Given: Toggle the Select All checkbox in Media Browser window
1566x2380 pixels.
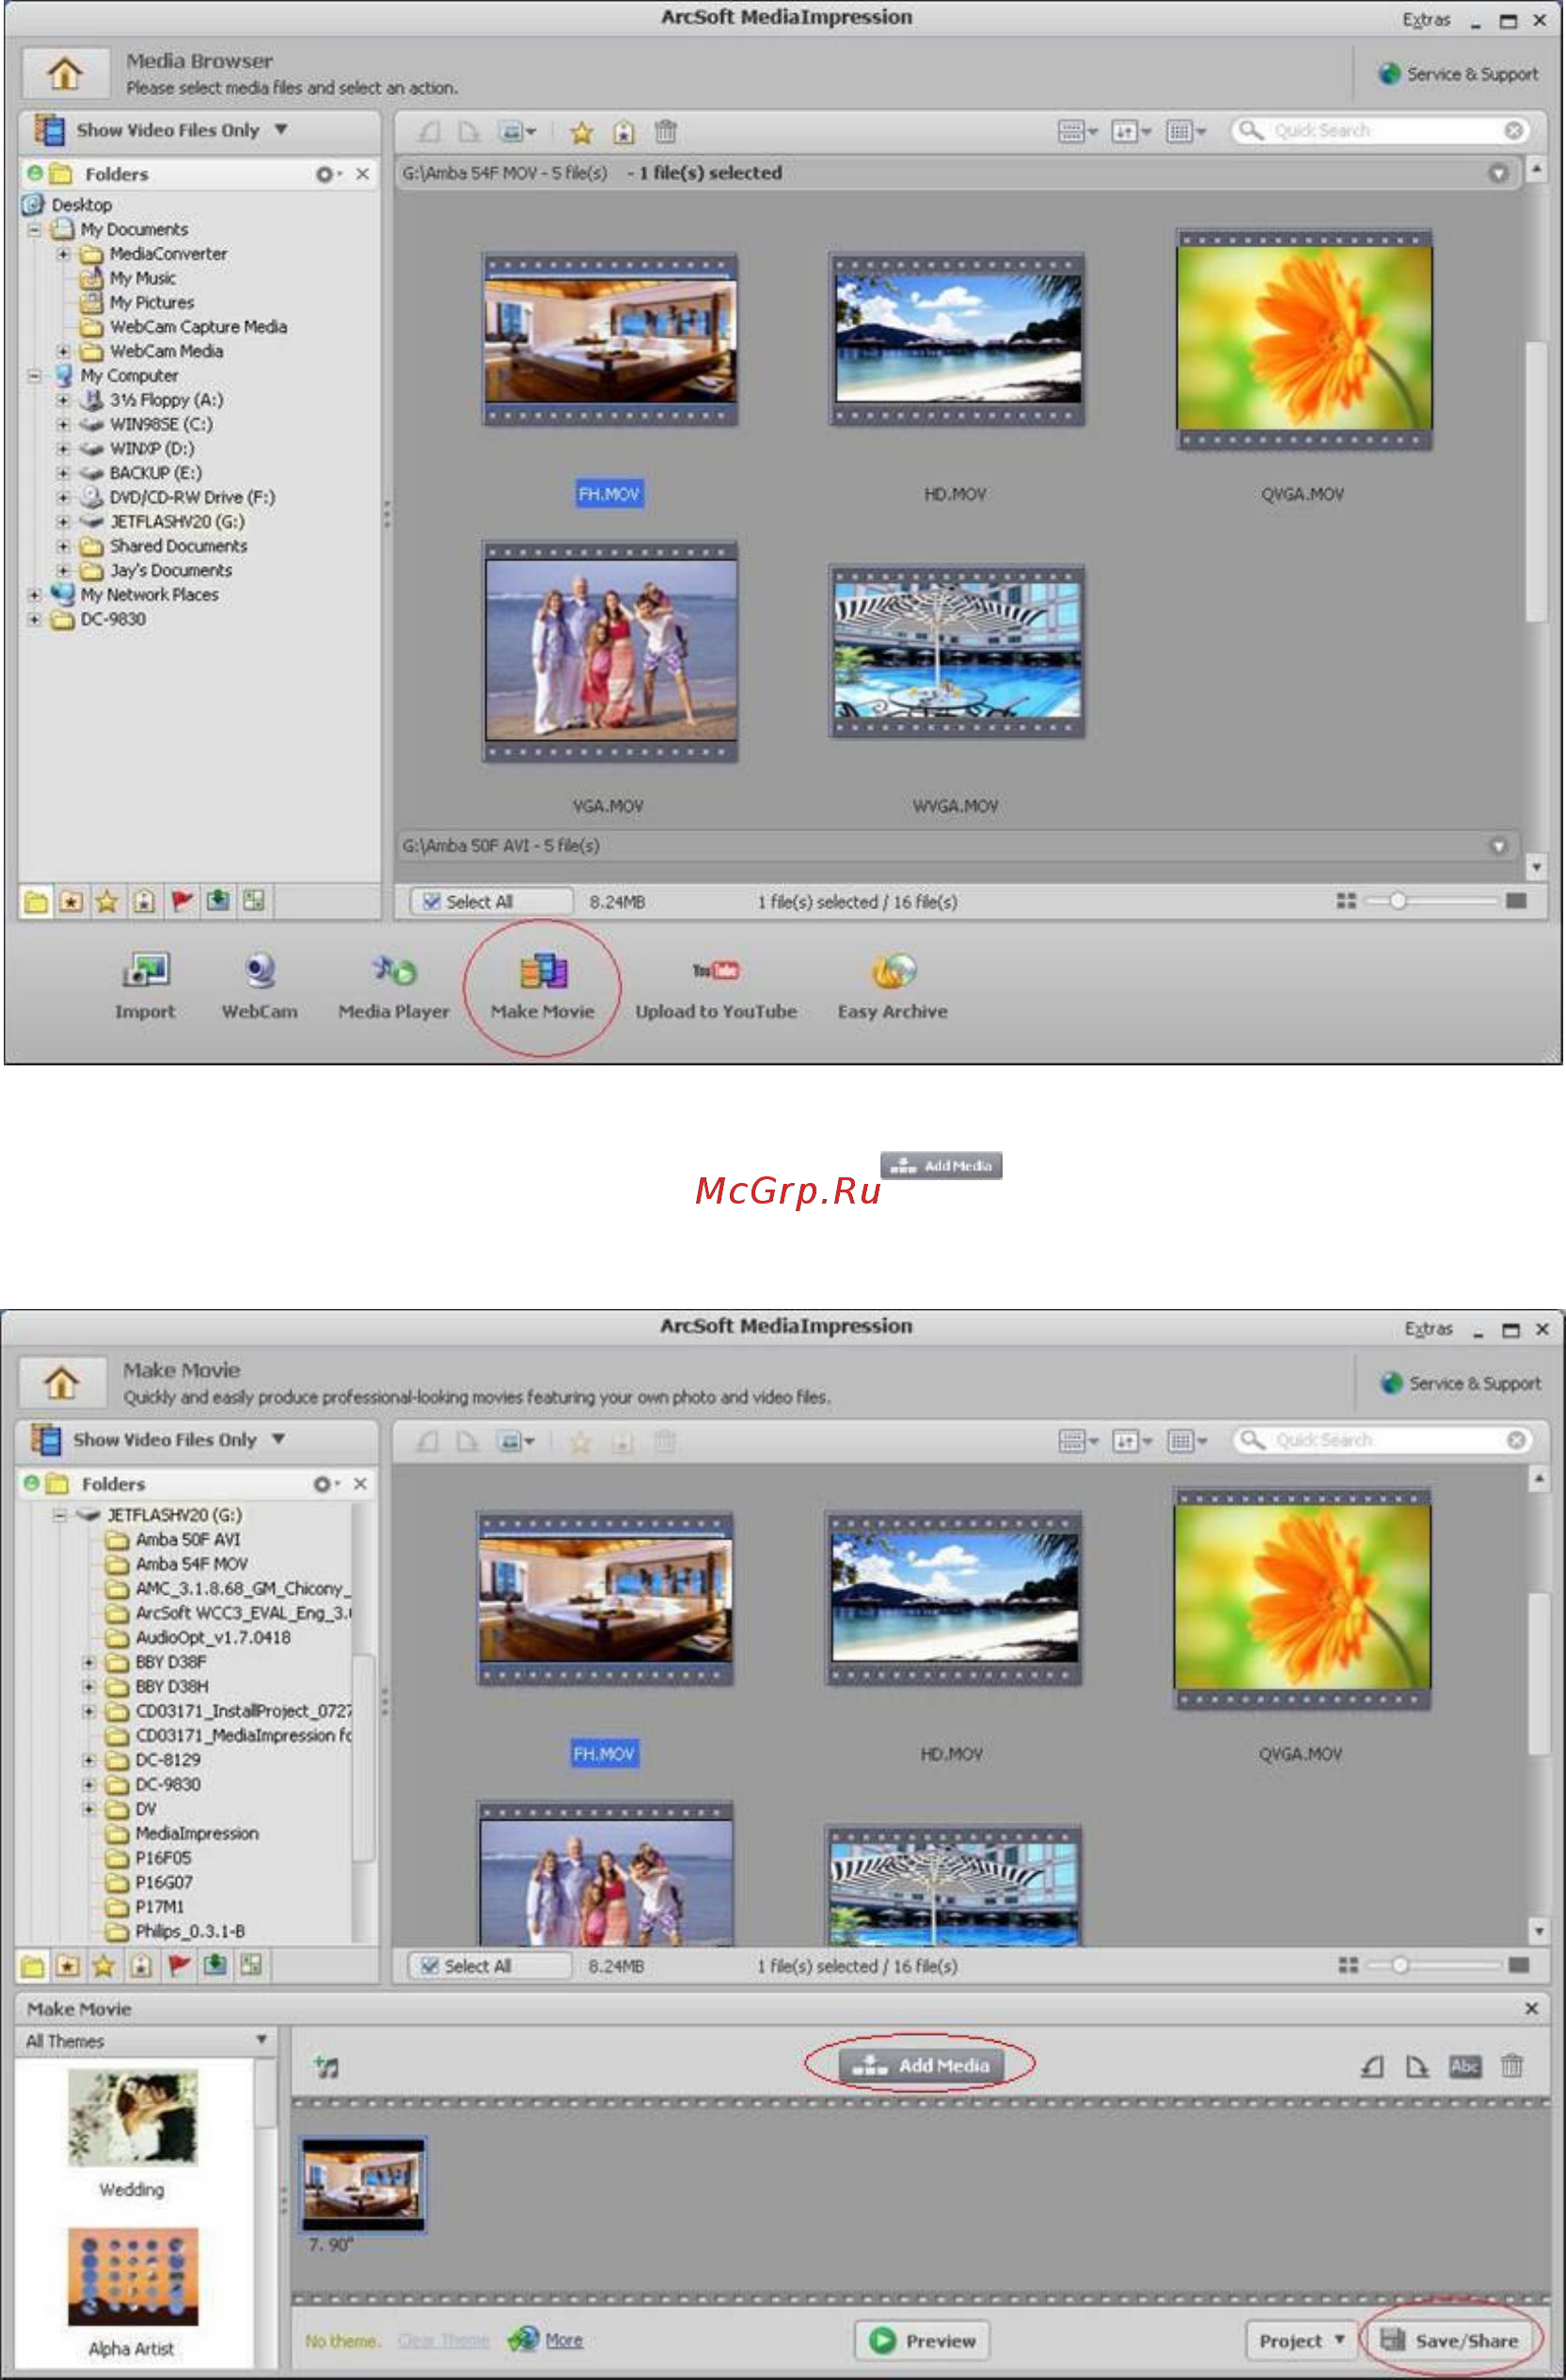Looking at the screenshot, I should pos(431,901).
